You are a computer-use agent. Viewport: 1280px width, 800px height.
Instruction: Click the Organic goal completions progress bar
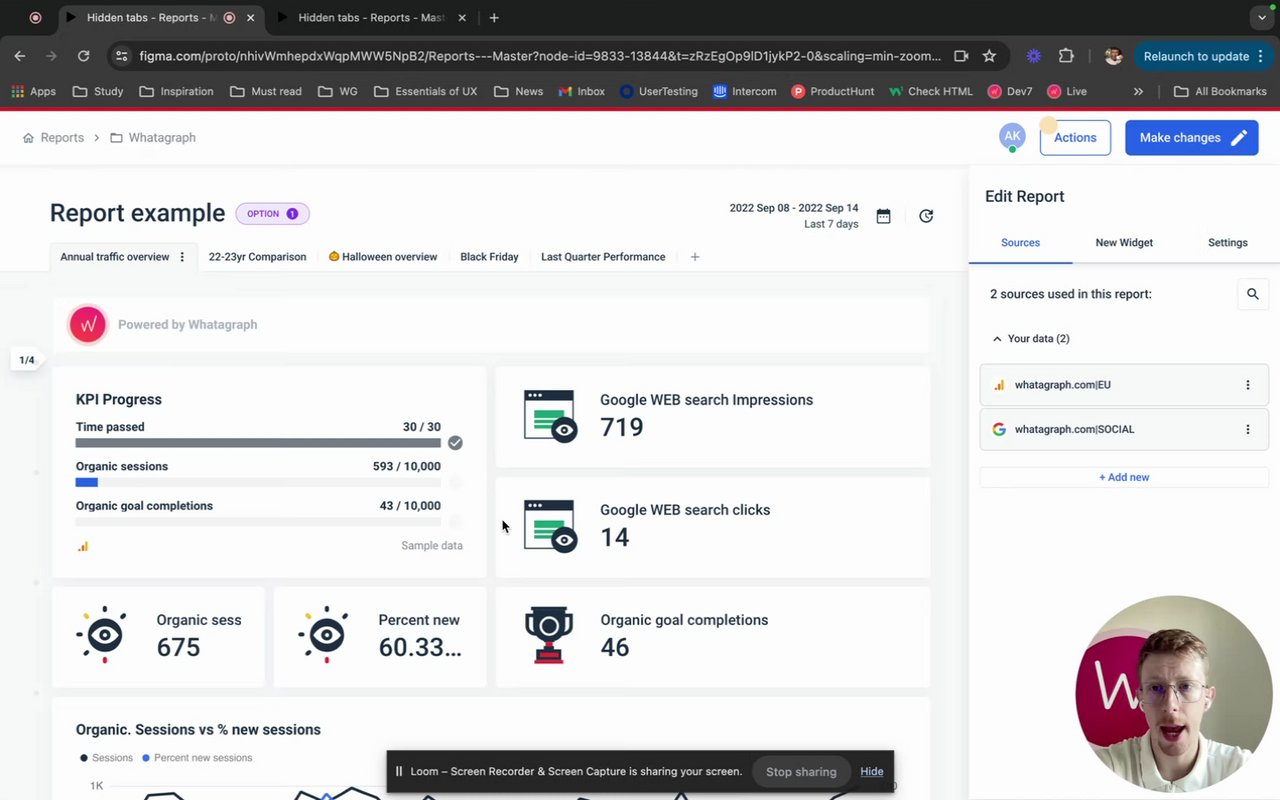pyautogui.click(x=258, y=521)
